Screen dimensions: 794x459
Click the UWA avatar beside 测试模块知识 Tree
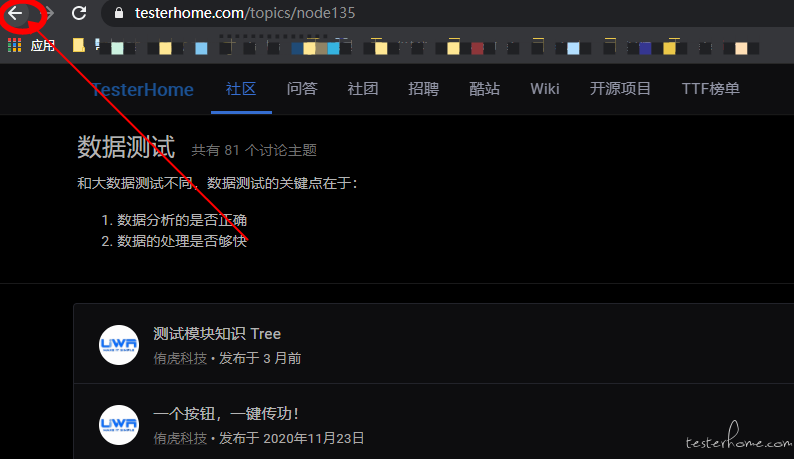click(x=118, y=345)
